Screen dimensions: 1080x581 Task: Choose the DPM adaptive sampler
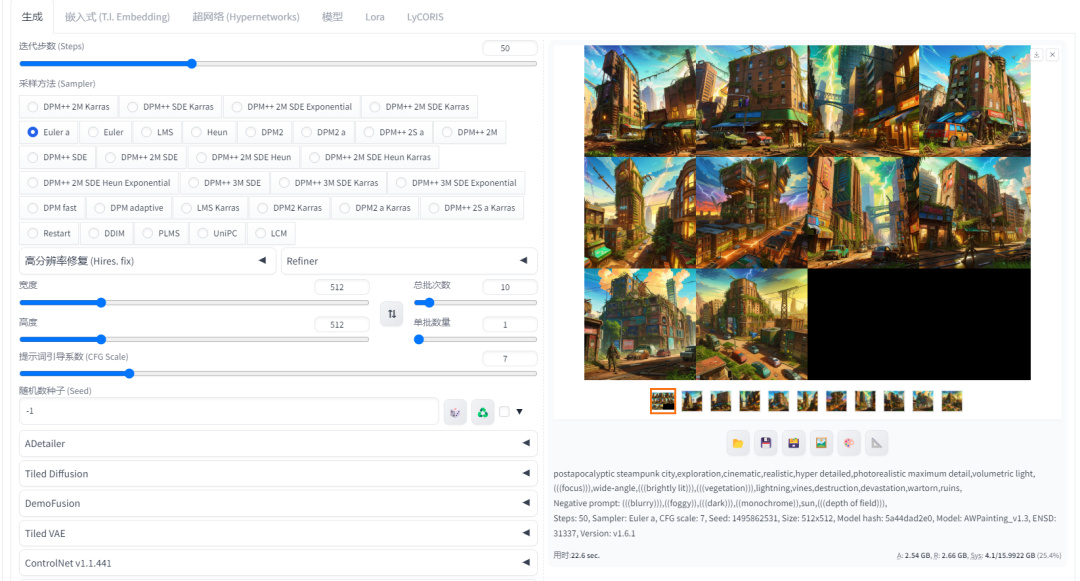coord(129,208)
